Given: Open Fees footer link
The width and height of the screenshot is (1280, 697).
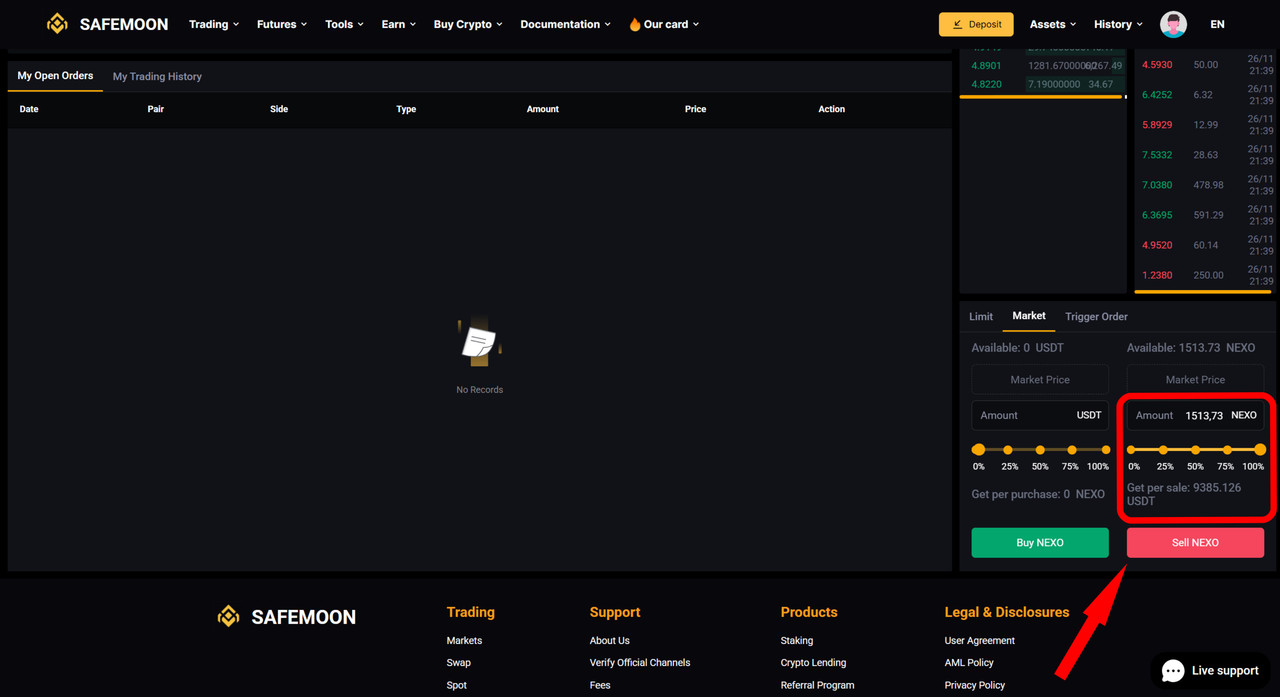Looking at the screenshot, I should tap(600, 685).
